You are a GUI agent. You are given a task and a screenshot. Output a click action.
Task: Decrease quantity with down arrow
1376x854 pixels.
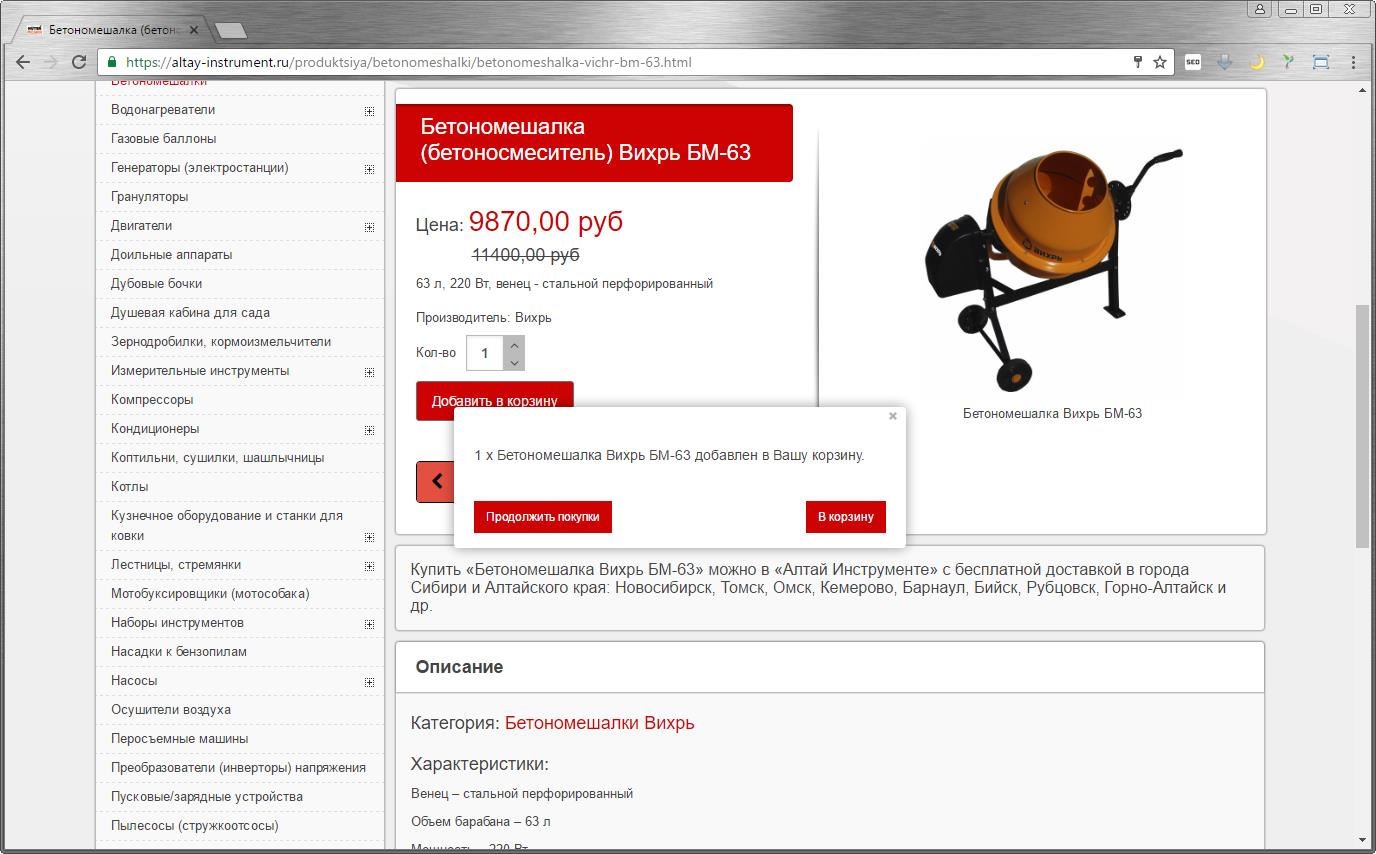(514, 362)
